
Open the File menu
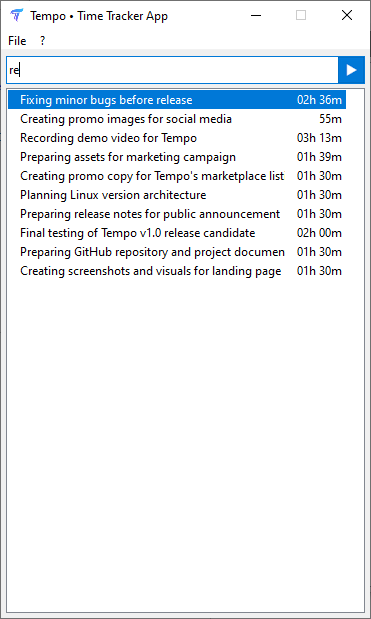(17, 41)
